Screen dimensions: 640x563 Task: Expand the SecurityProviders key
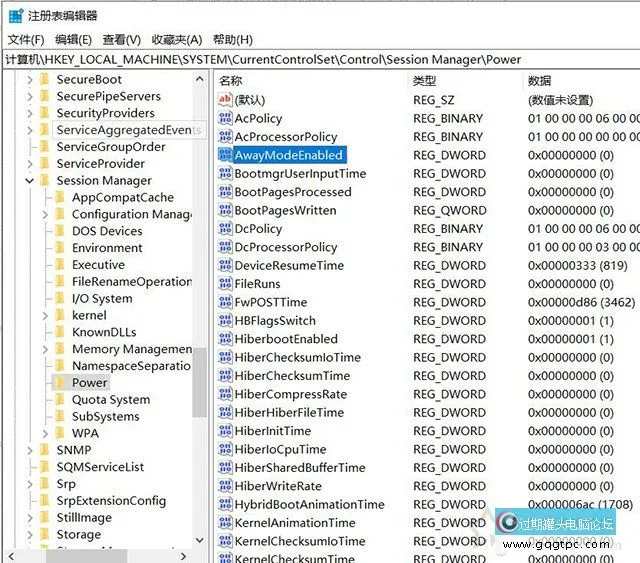coord(30,113)
